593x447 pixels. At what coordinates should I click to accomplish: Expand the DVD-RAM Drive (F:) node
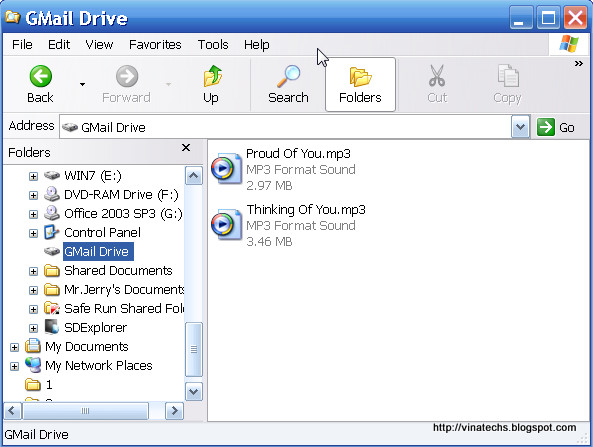point(33,195)
